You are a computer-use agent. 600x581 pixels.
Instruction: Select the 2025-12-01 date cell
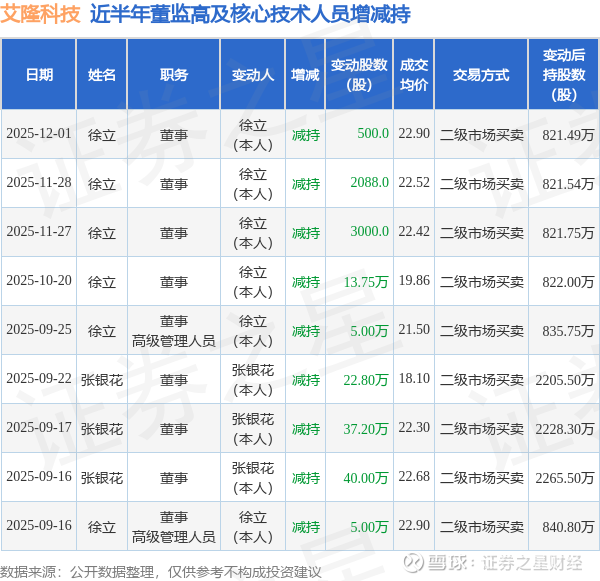click(39, 134)
